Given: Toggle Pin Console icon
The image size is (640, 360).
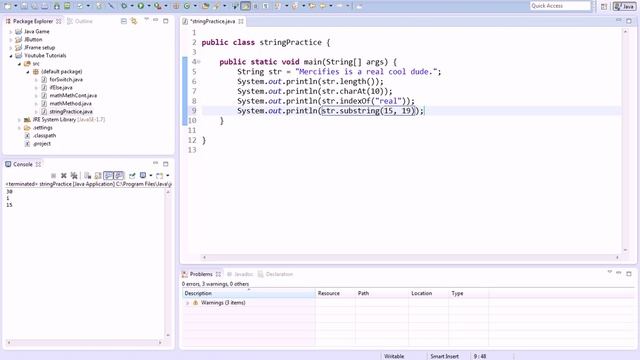Looking at the screenshot, I should click(132, 176).
